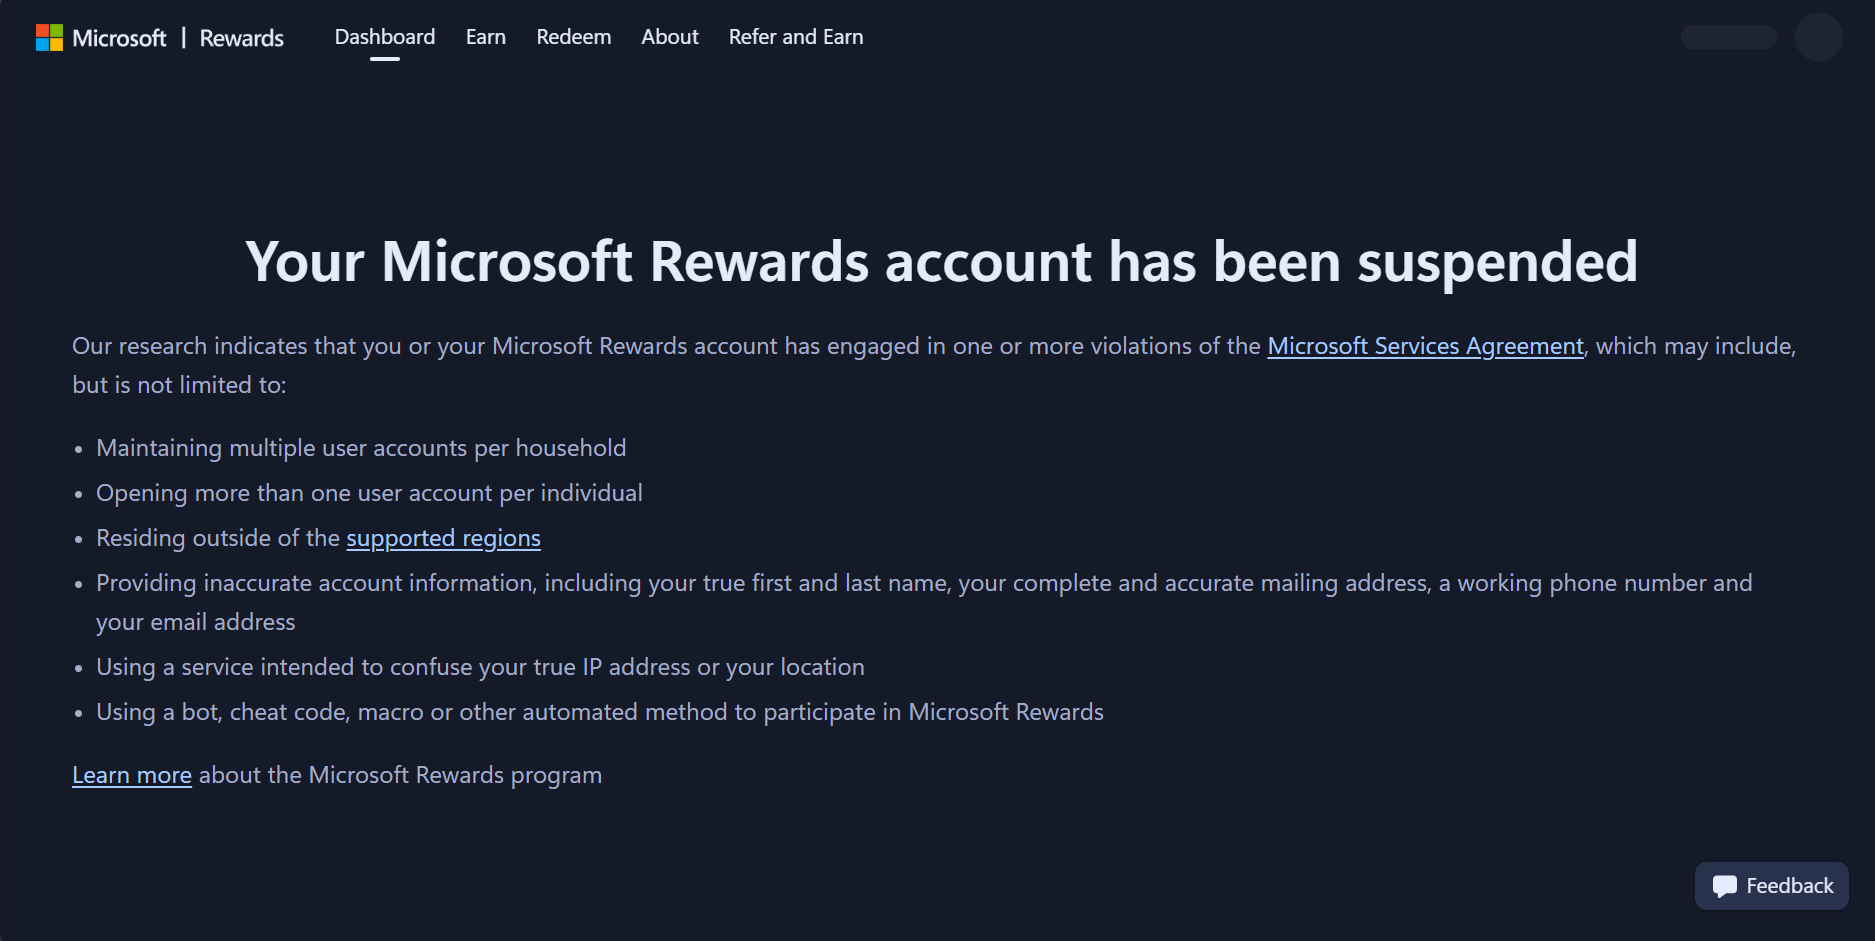Image resolution: width=1875 pixels, height=941 pixels.
Task: Click the Learn more link
Action: point(132,775)
